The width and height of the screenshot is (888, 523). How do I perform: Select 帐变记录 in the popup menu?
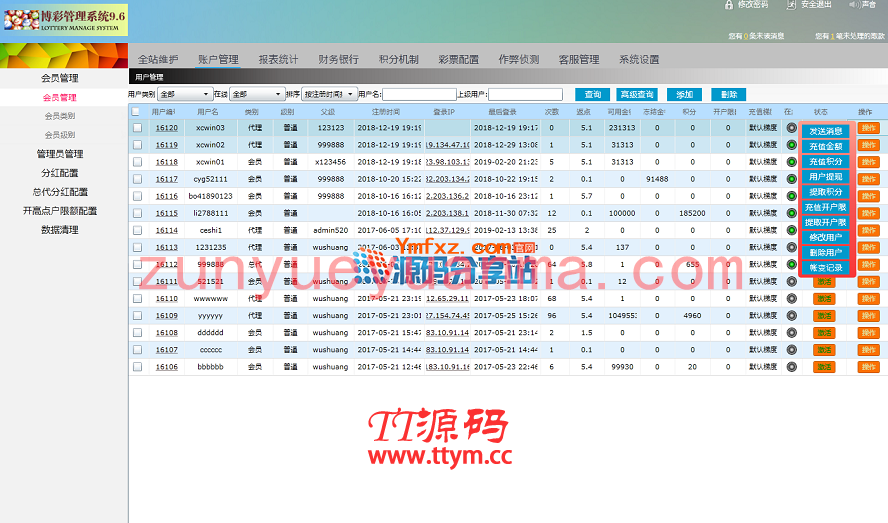coord(826,267)
